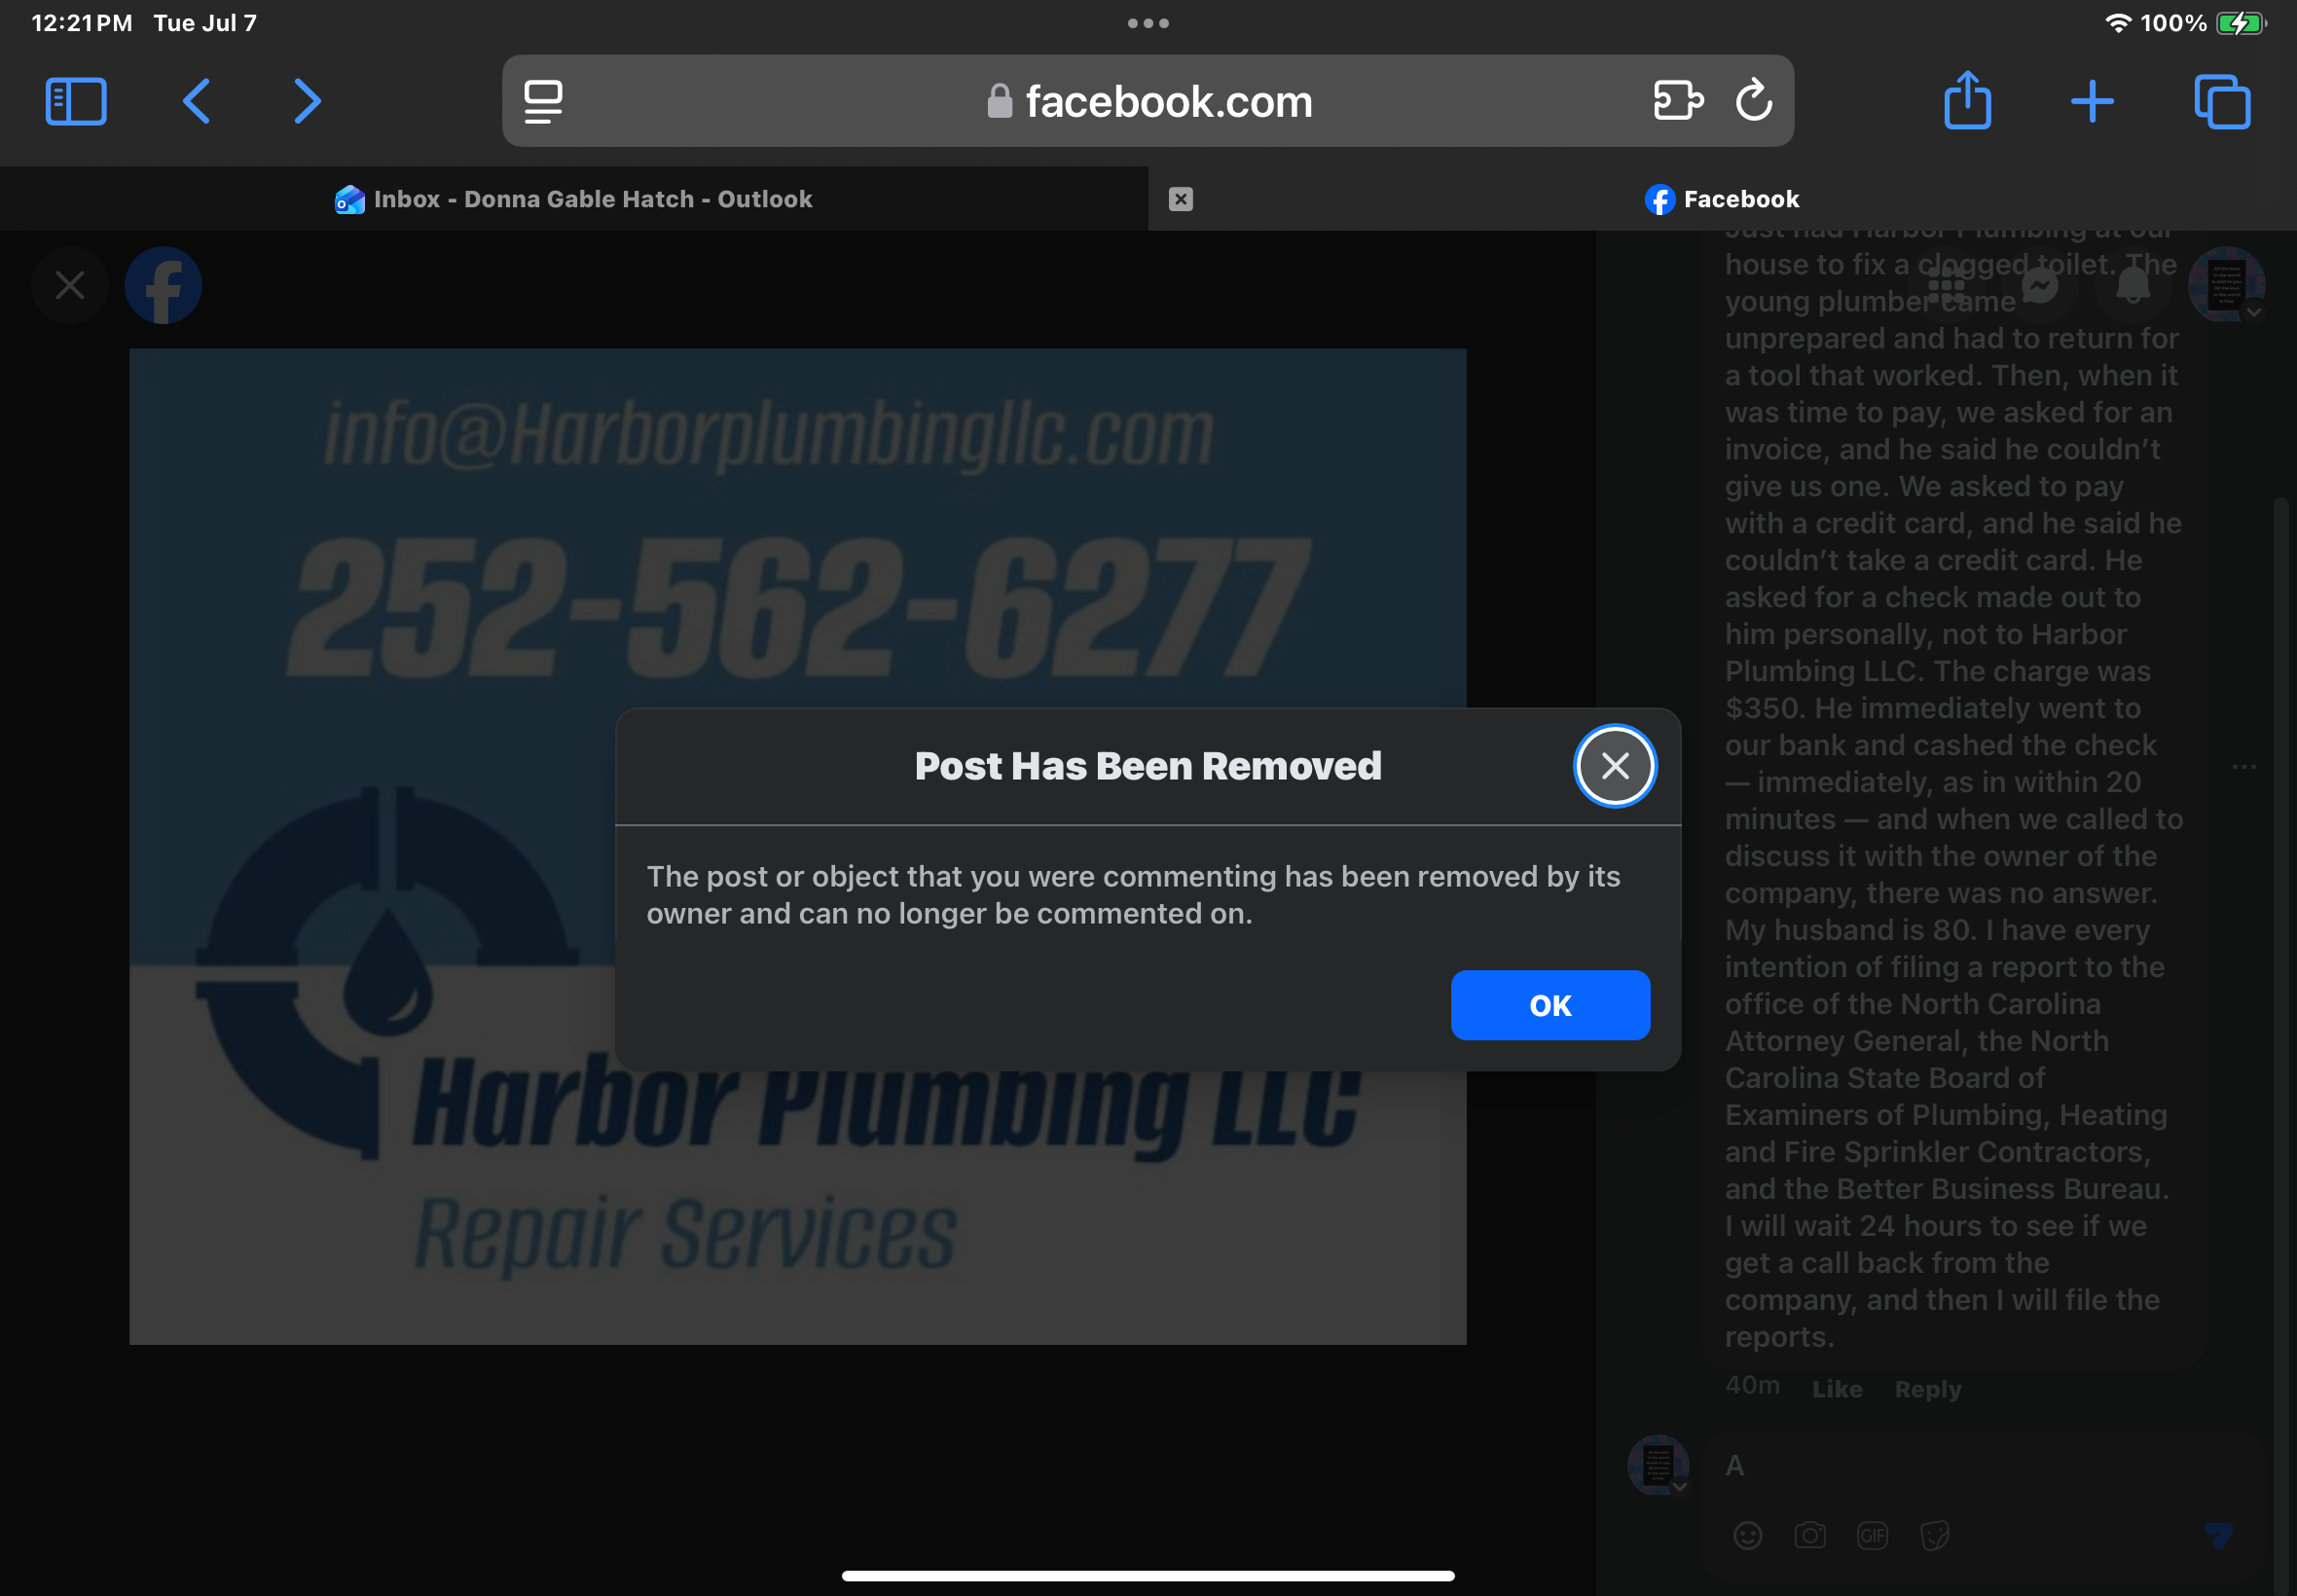Select the Facebook tab
The image size is (2297, 1596).
[x=1722, y=199]
